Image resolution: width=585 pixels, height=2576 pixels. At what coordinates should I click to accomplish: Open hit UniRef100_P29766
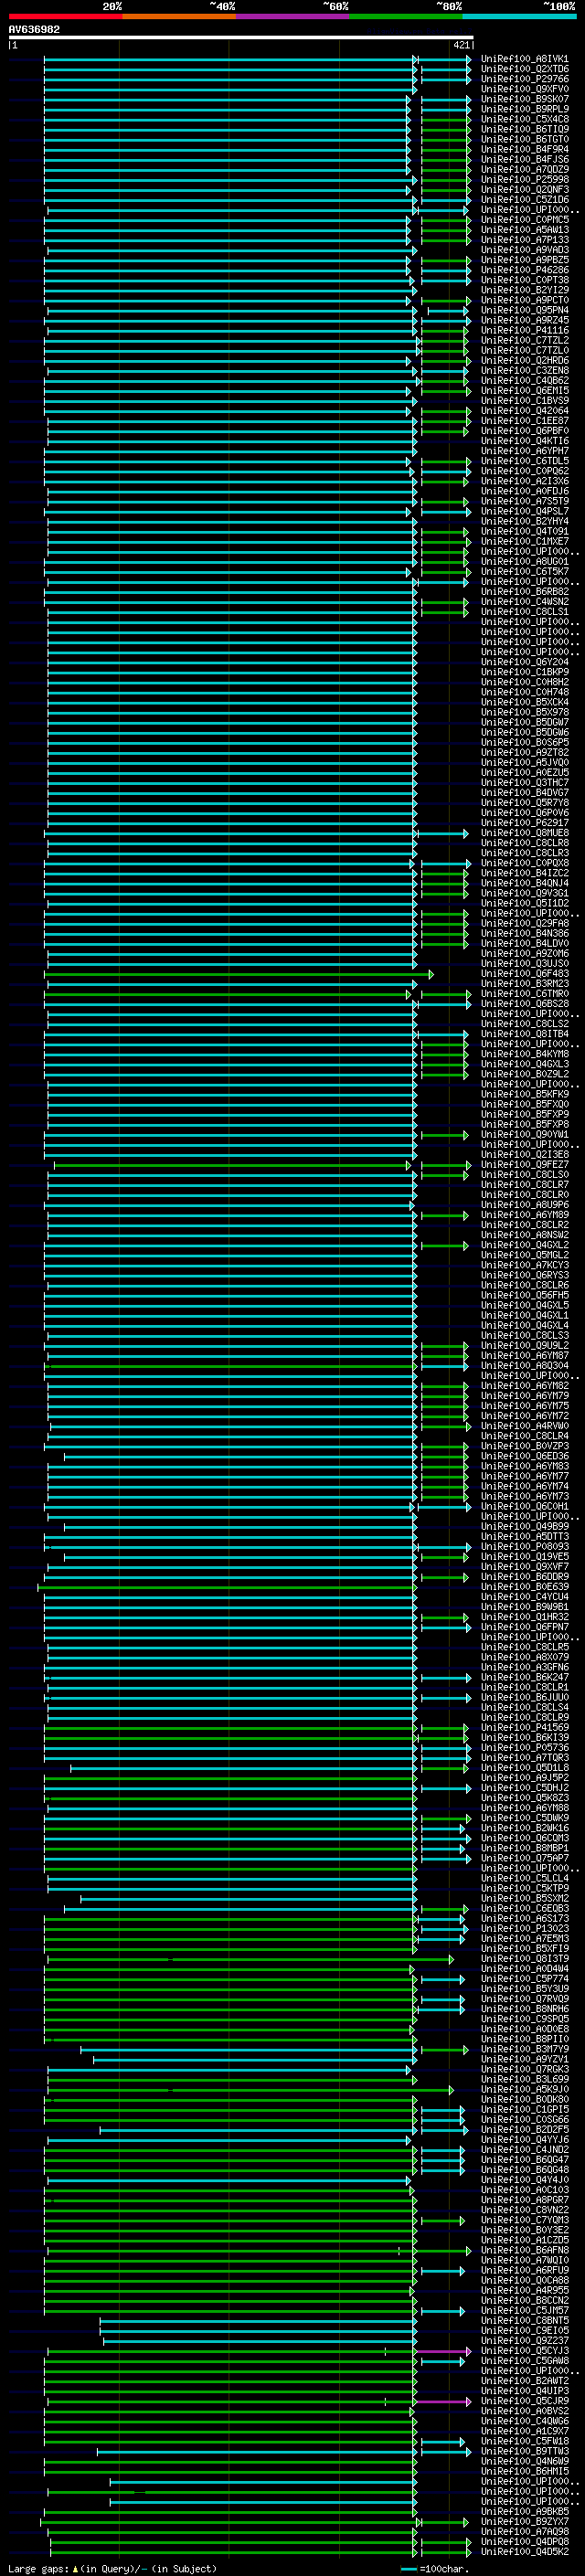tap(524, 79)
